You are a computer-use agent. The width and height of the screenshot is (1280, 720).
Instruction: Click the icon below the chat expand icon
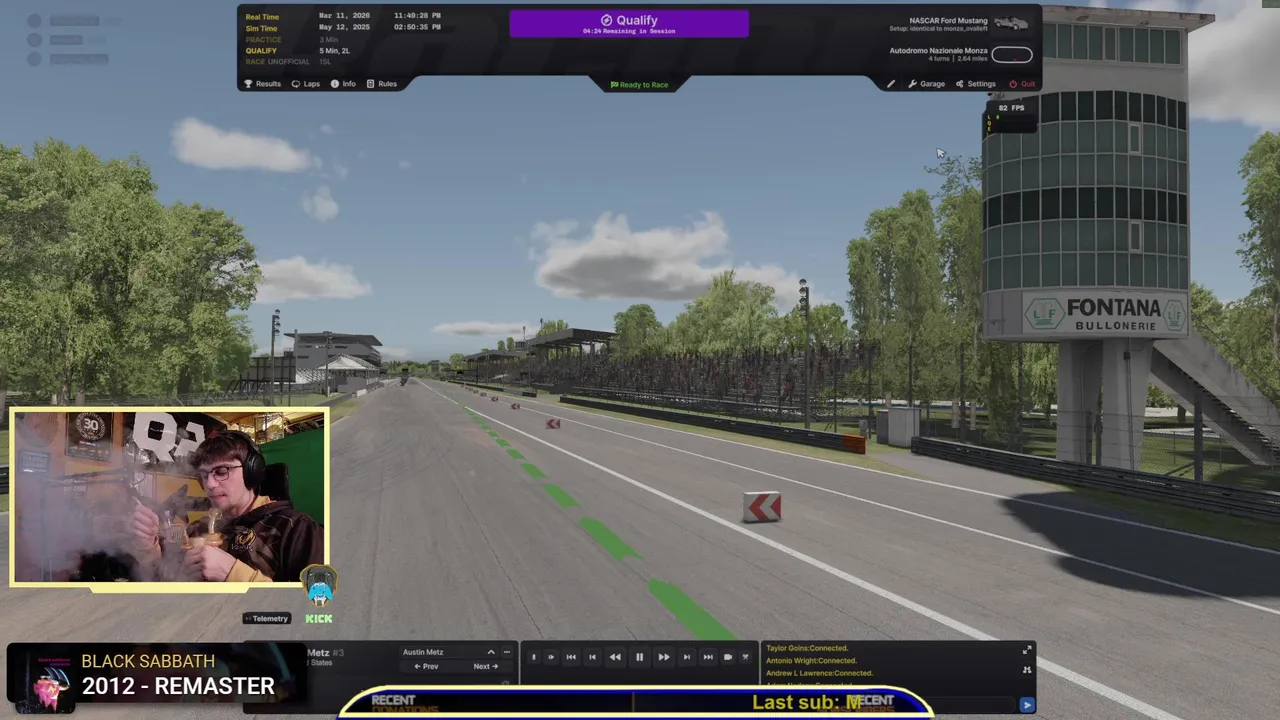point(1027,670)
